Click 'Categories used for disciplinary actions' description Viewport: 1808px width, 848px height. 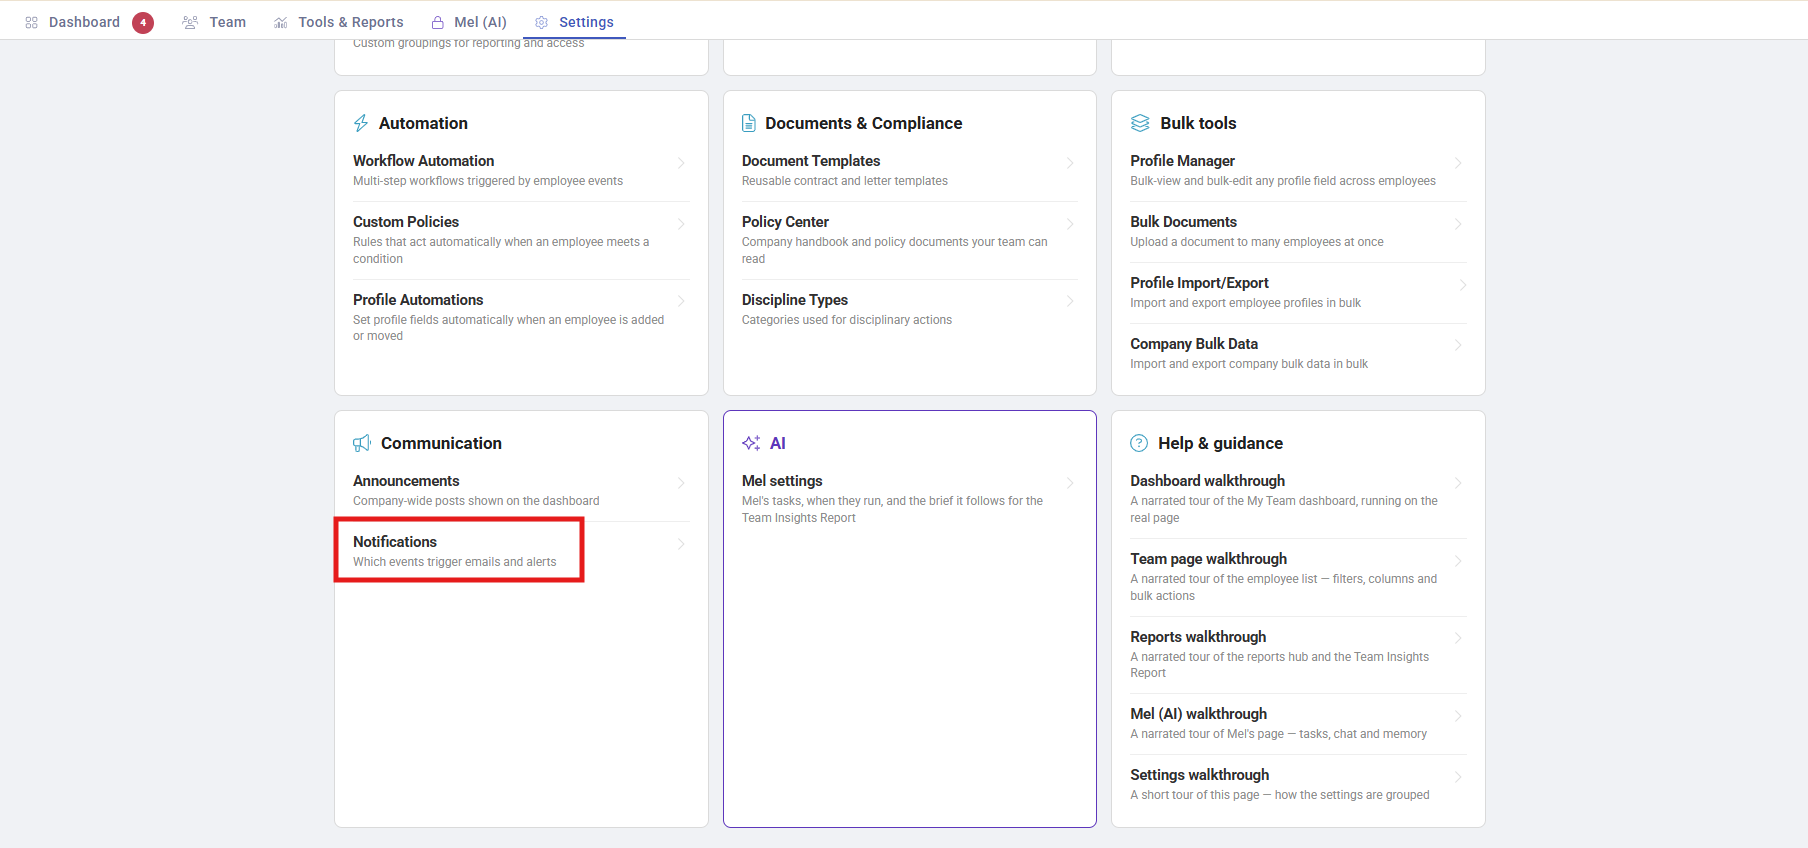coord(847,320)
